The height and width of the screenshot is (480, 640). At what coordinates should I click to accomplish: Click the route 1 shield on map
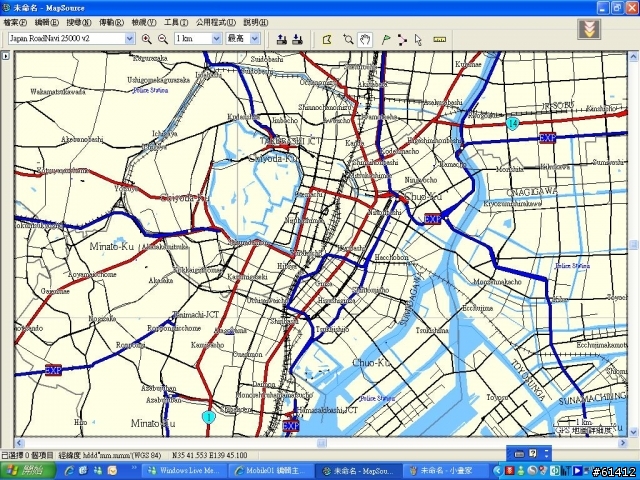(x=209, y=417)
